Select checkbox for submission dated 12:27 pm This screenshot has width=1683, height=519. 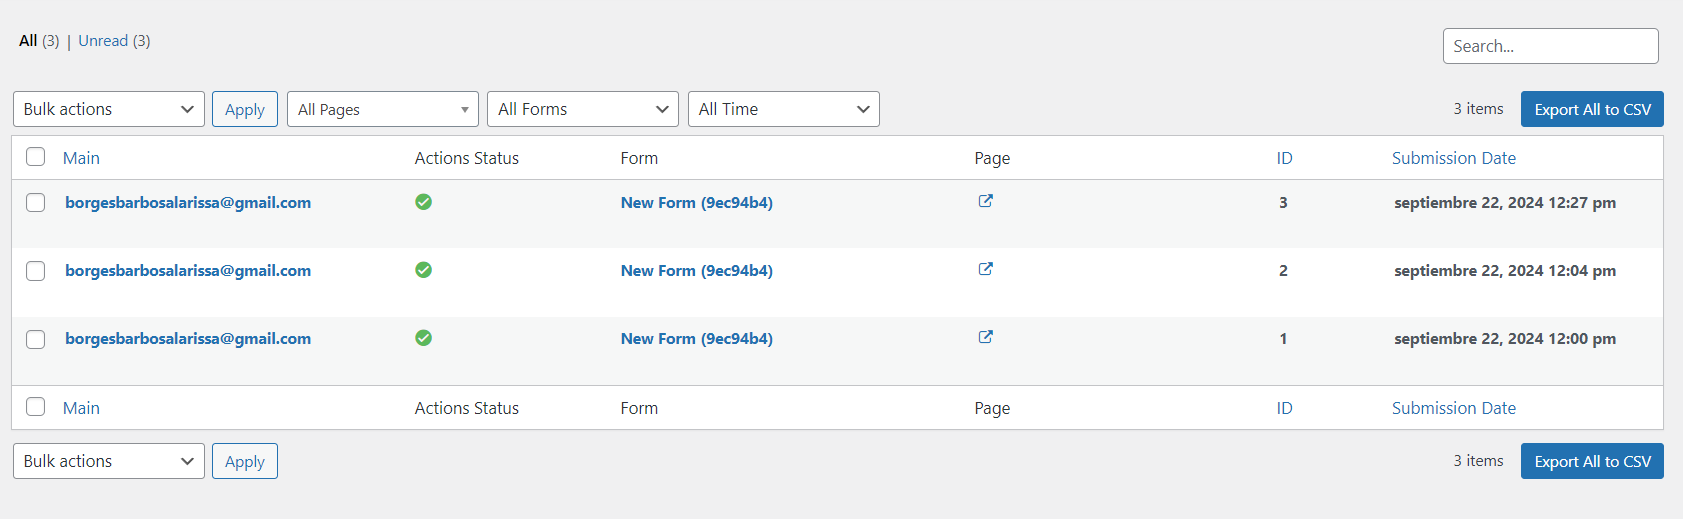pyautogui.click(x=36, y=203)
